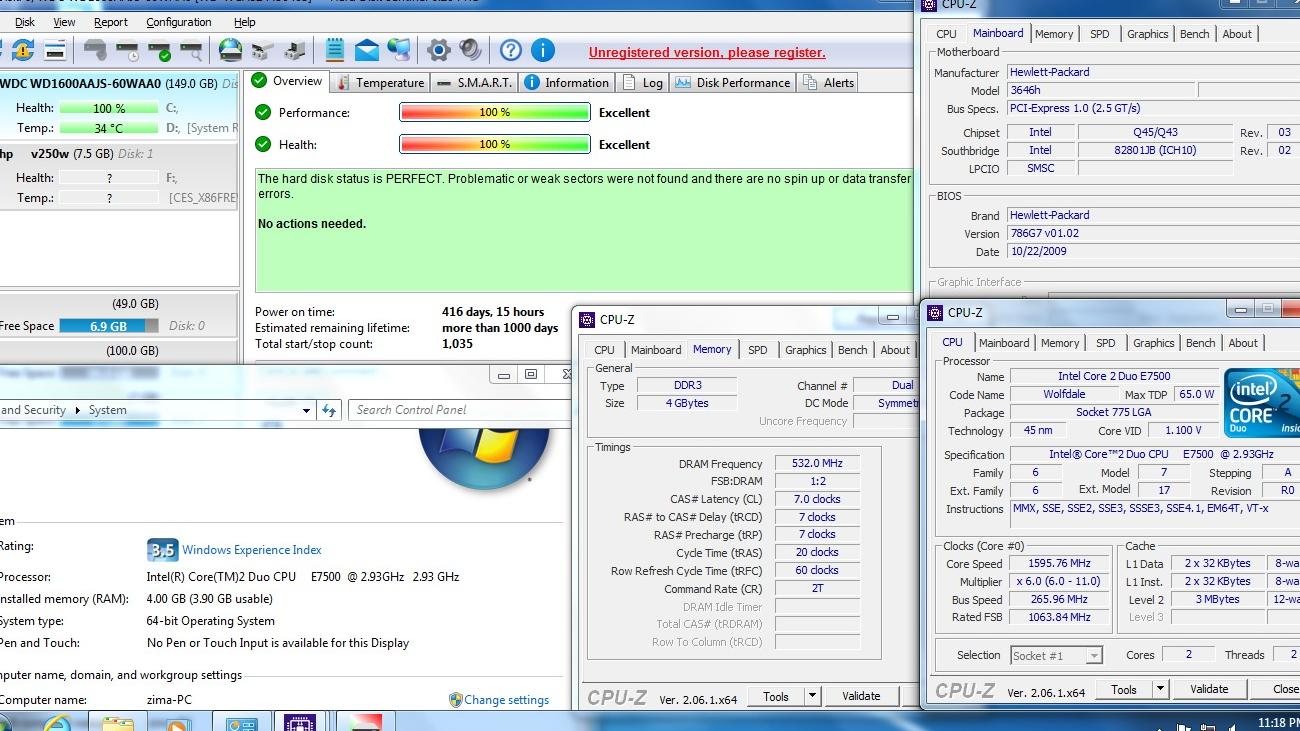
Task: Click the blue info icon in the toolbar
Action: (543, 50)
